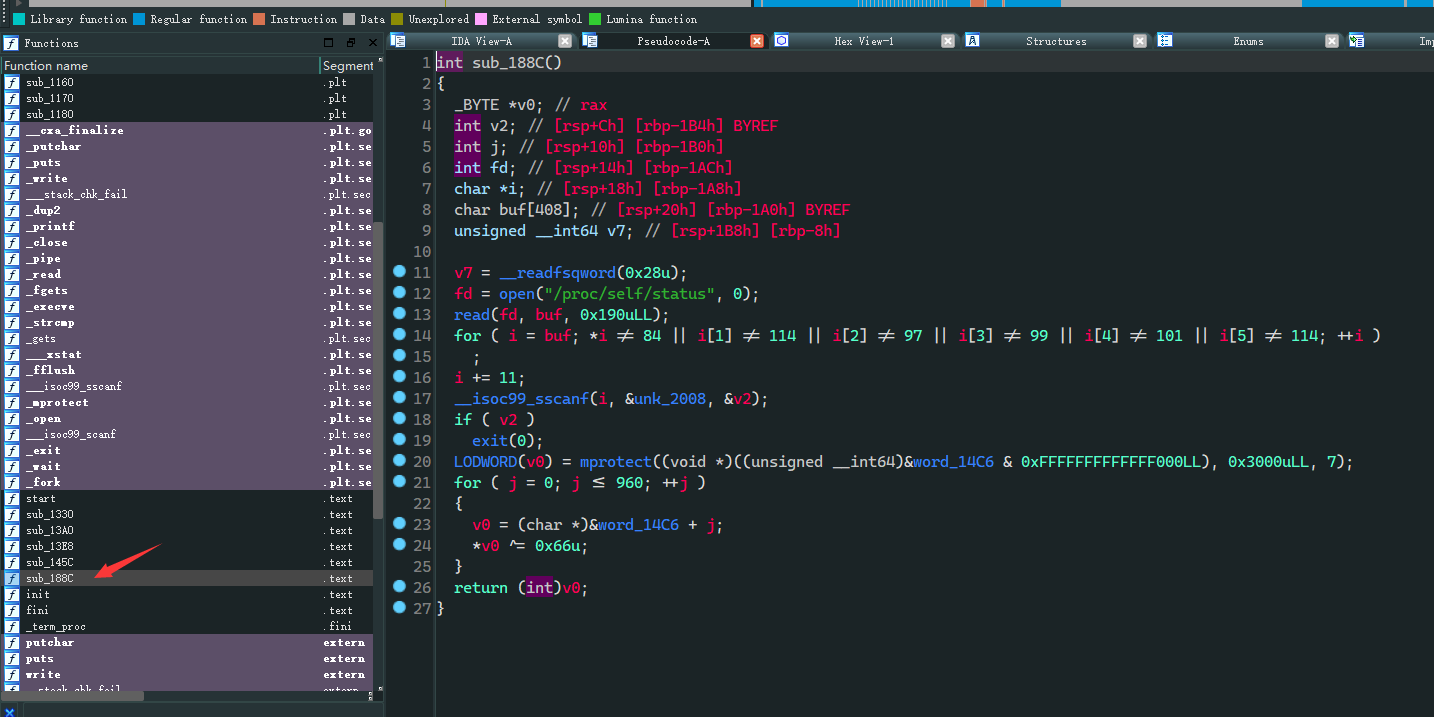Click the Structures tab icon
The width and height of the screenshot is (1434, 717).
tap(972, 41)
